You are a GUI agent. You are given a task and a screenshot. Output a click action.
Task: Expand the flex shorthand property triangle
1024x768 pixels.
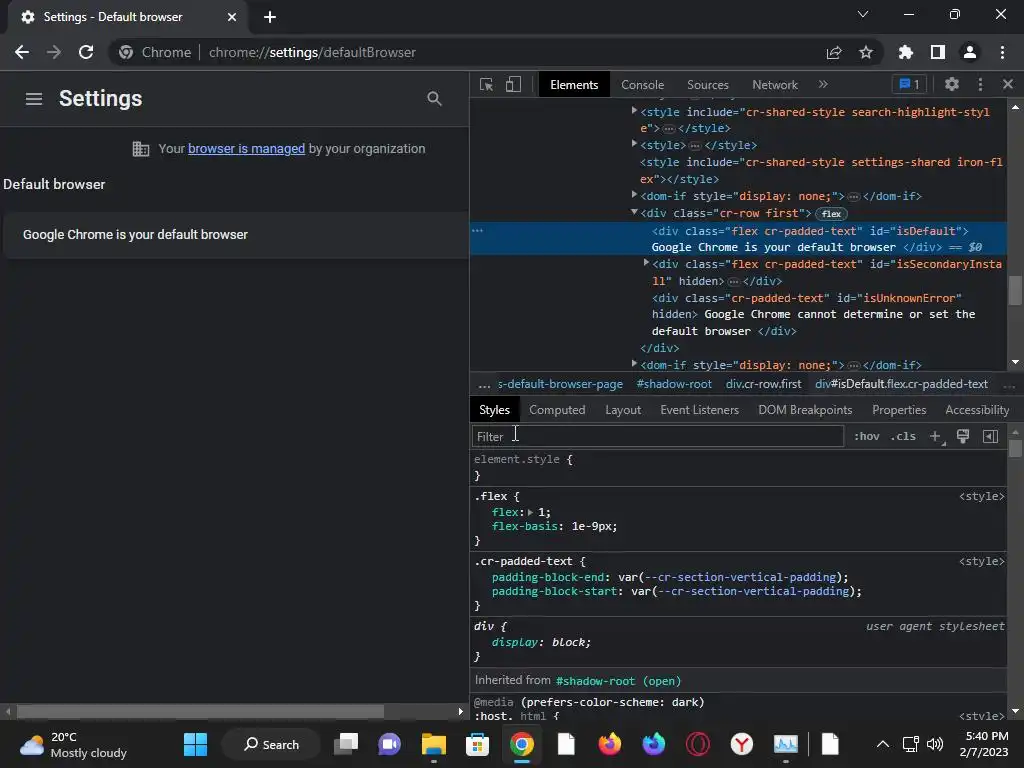click(530, 513)
